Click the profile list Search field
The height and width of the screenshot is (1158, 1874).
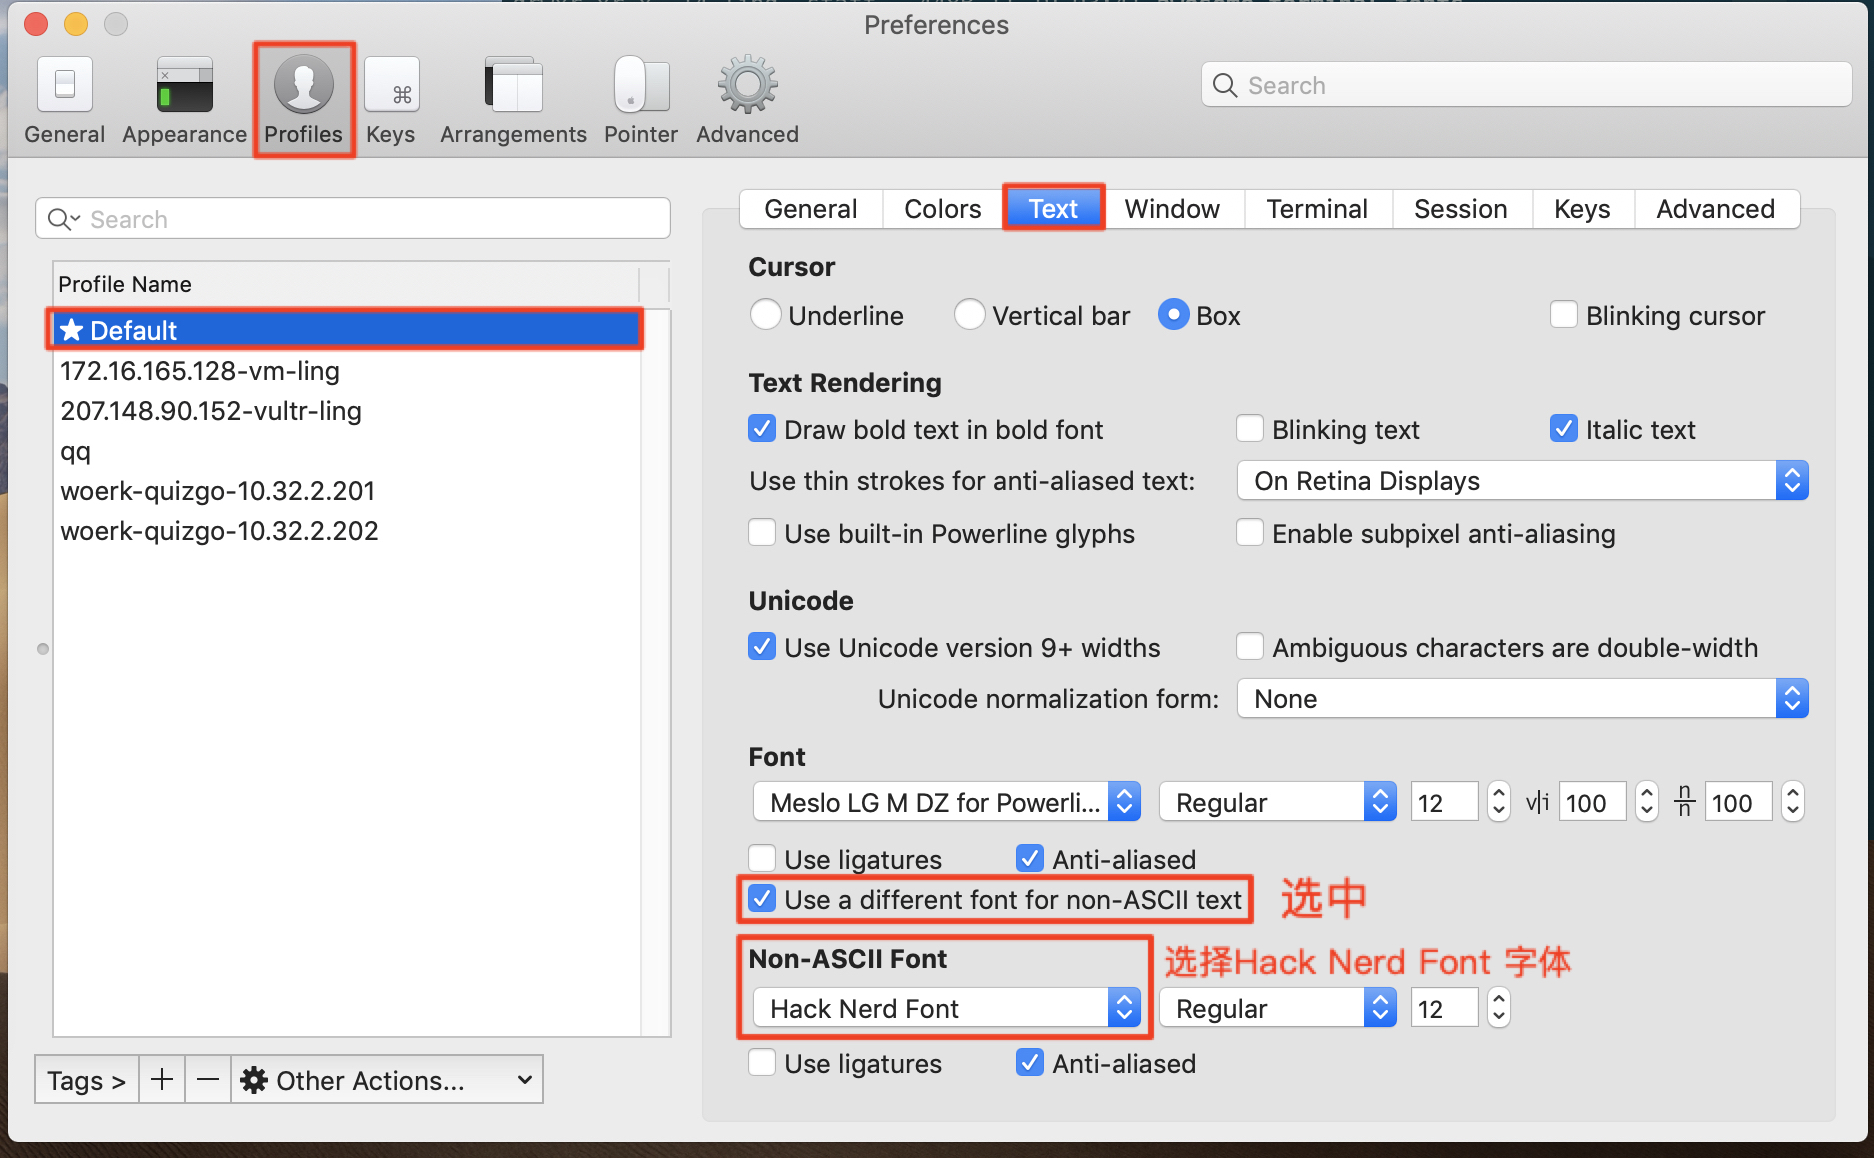pos(353,219)
